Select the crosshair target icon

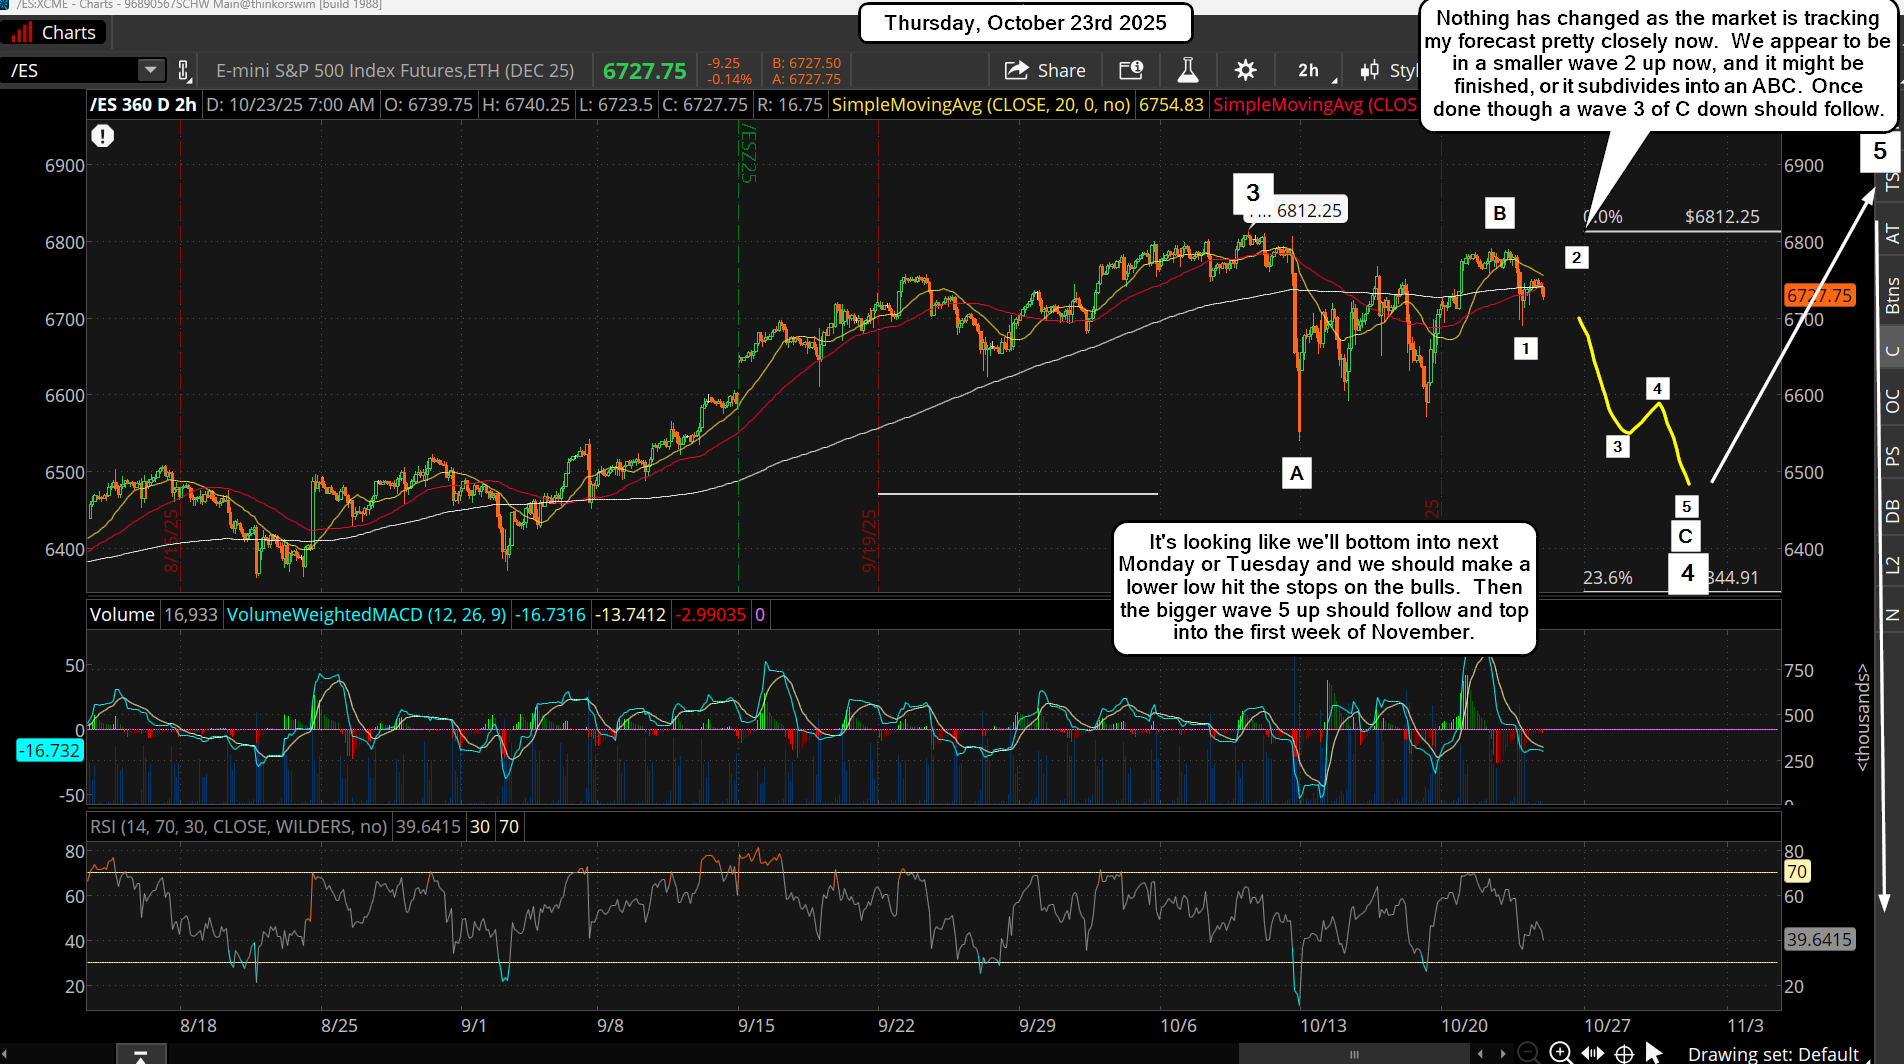pyautogui.click(x=1624, y=1052)
